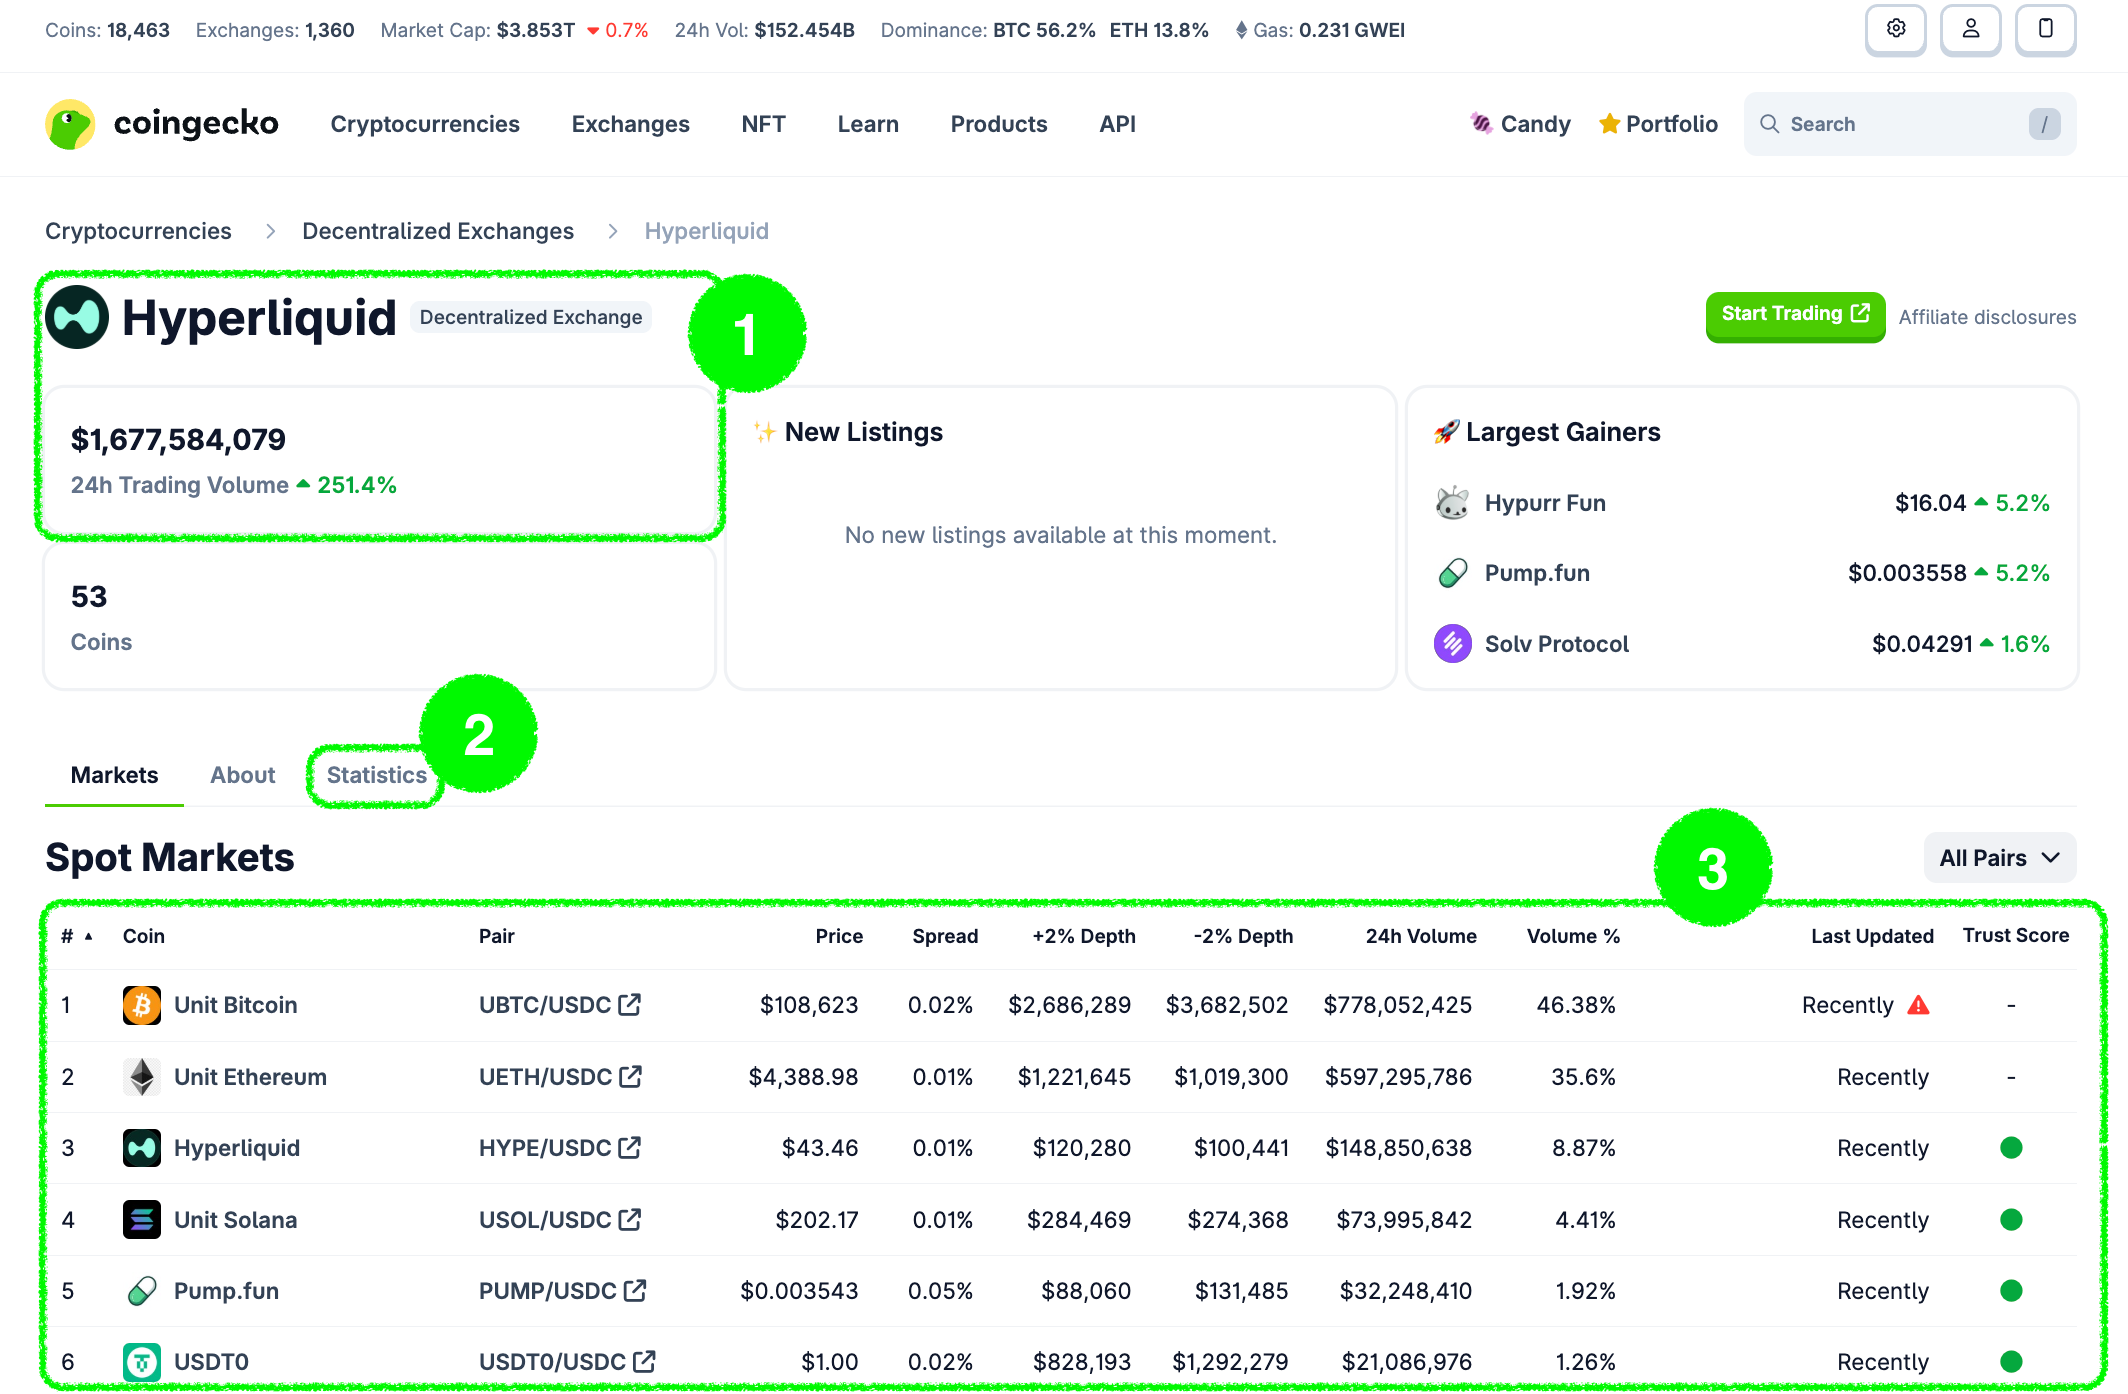2128x1394 pixels.
Task: Click the $1,677,584,079 trading volume value
Action: [178, 439]
